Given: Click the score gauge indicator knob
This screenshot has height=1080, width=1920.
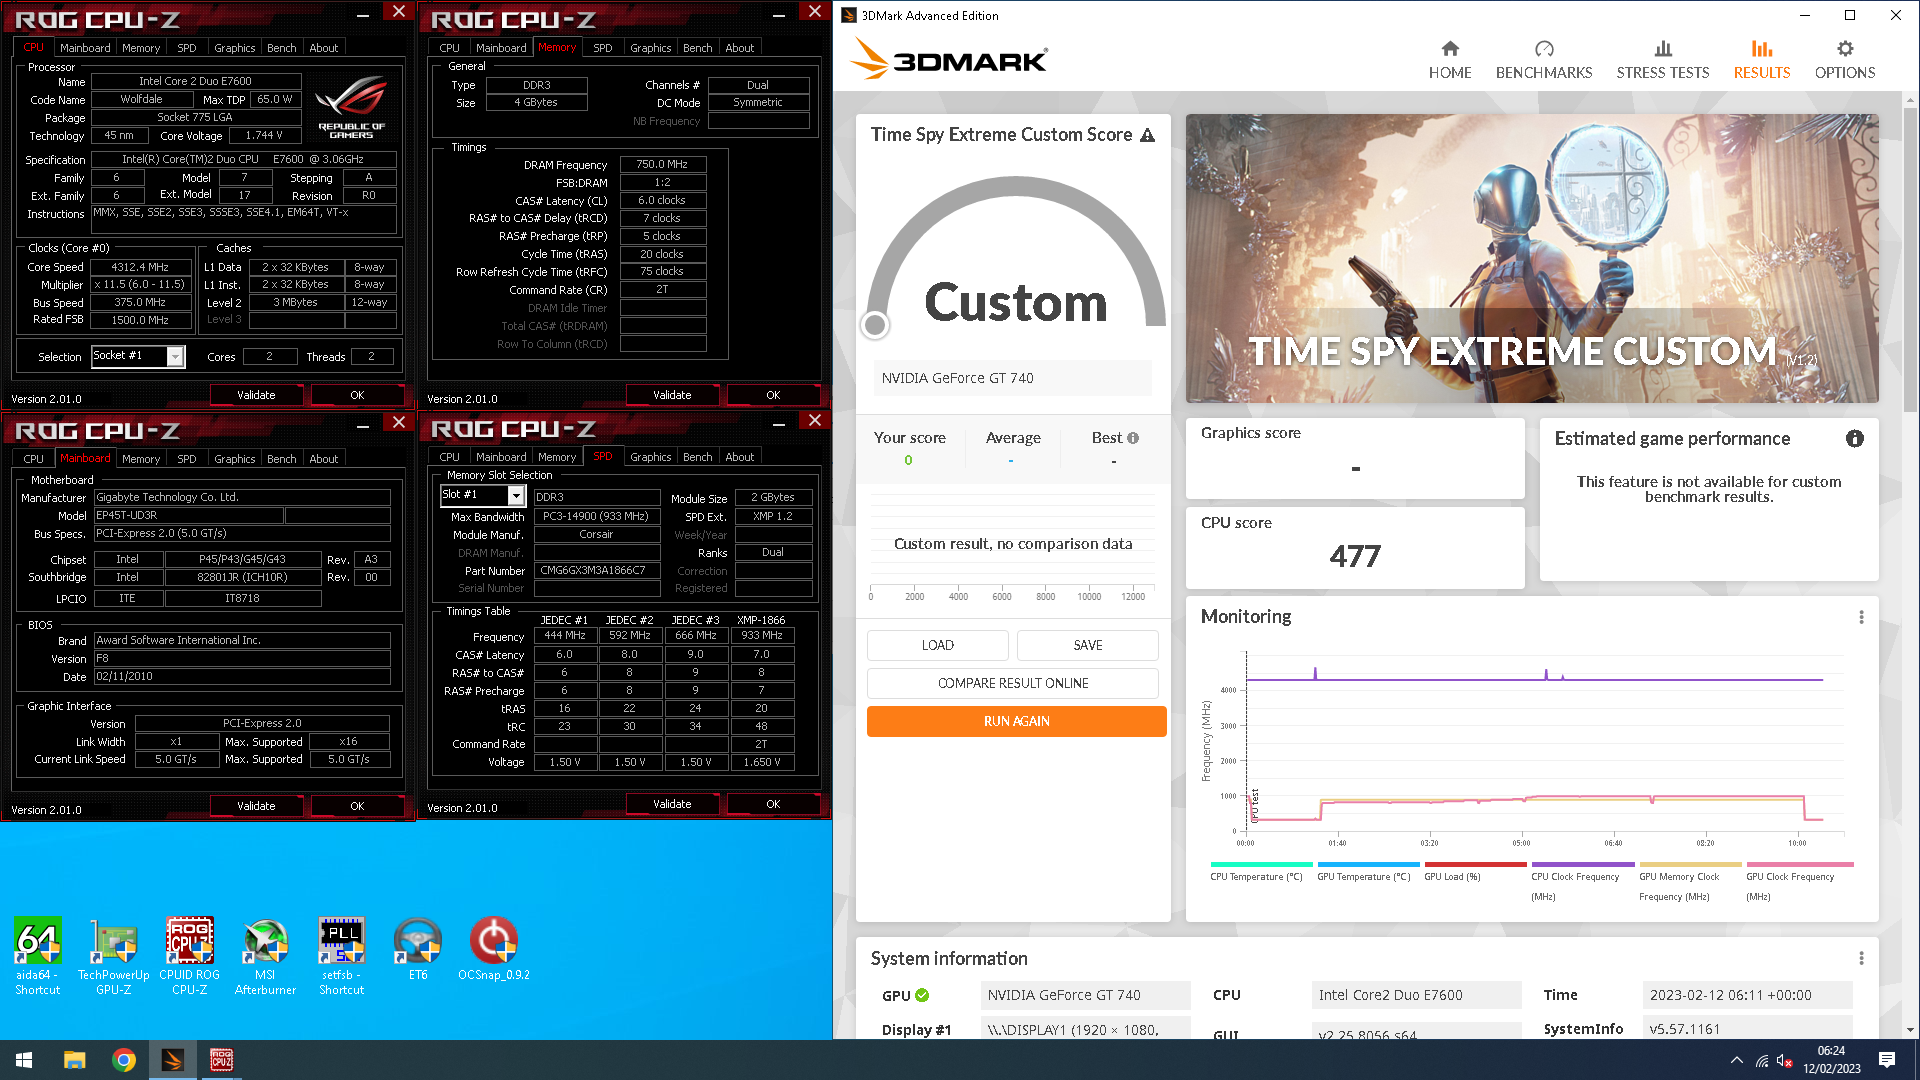Looking at the screenshot, I should tap(875, 324).
